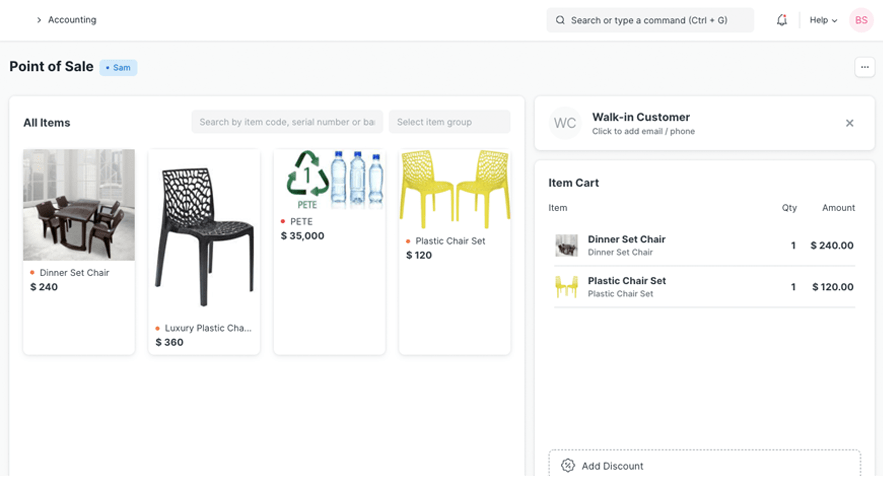Open the notifications bell
Image resolution: width=883 pixels, height=503 pixels.
click(782, 20)
